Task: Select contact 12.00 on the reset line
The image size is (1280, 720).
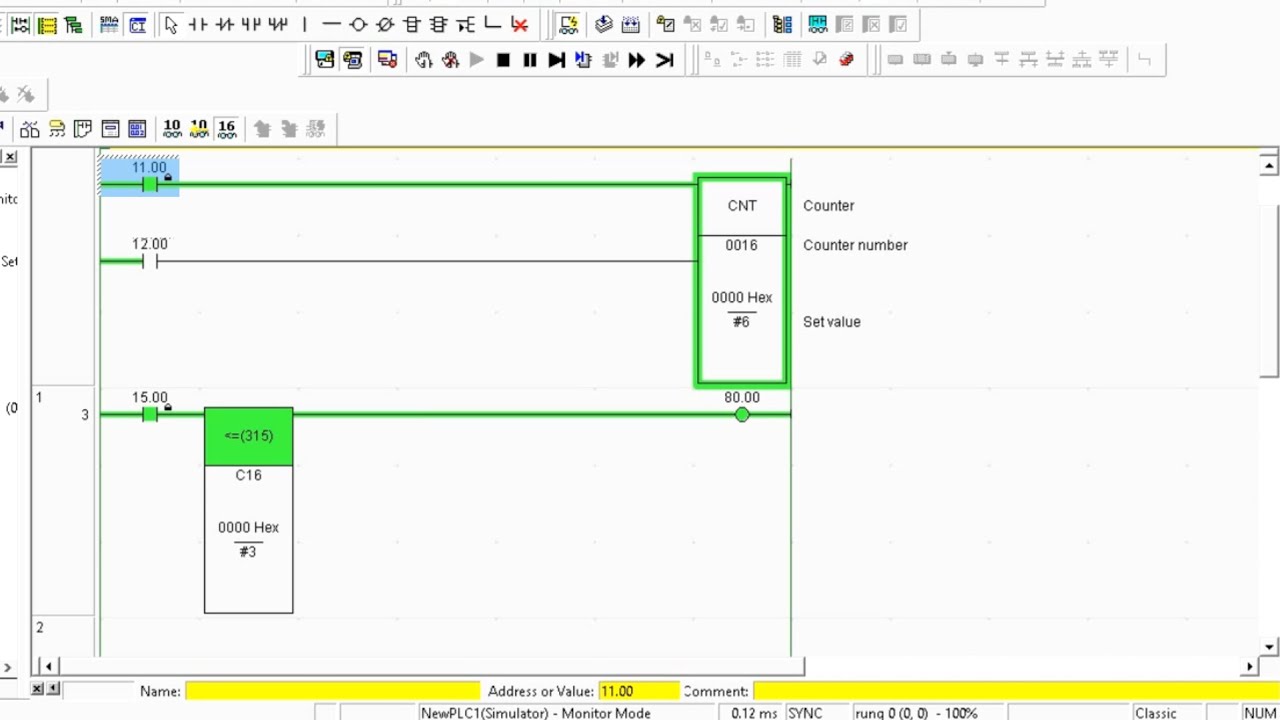Action: coord(150,261)
